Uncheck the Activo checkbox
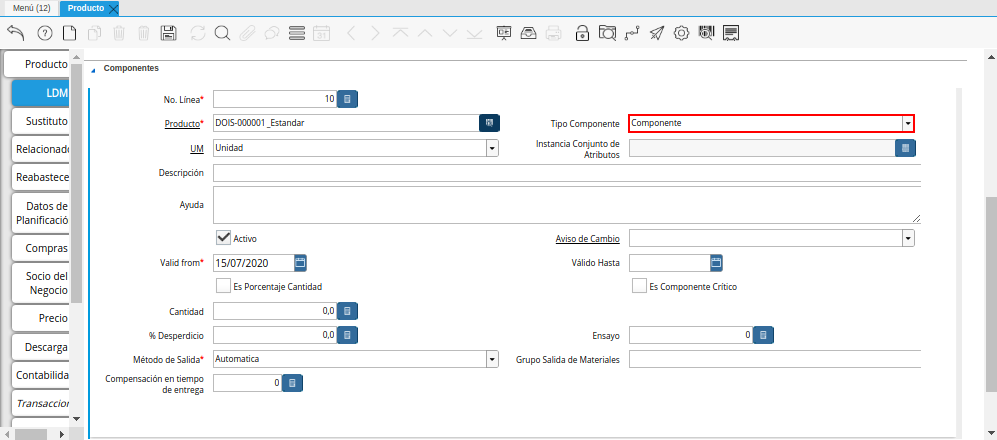This screenshot has height=440, width=997. pyautogui.click(x=224, y=238)
